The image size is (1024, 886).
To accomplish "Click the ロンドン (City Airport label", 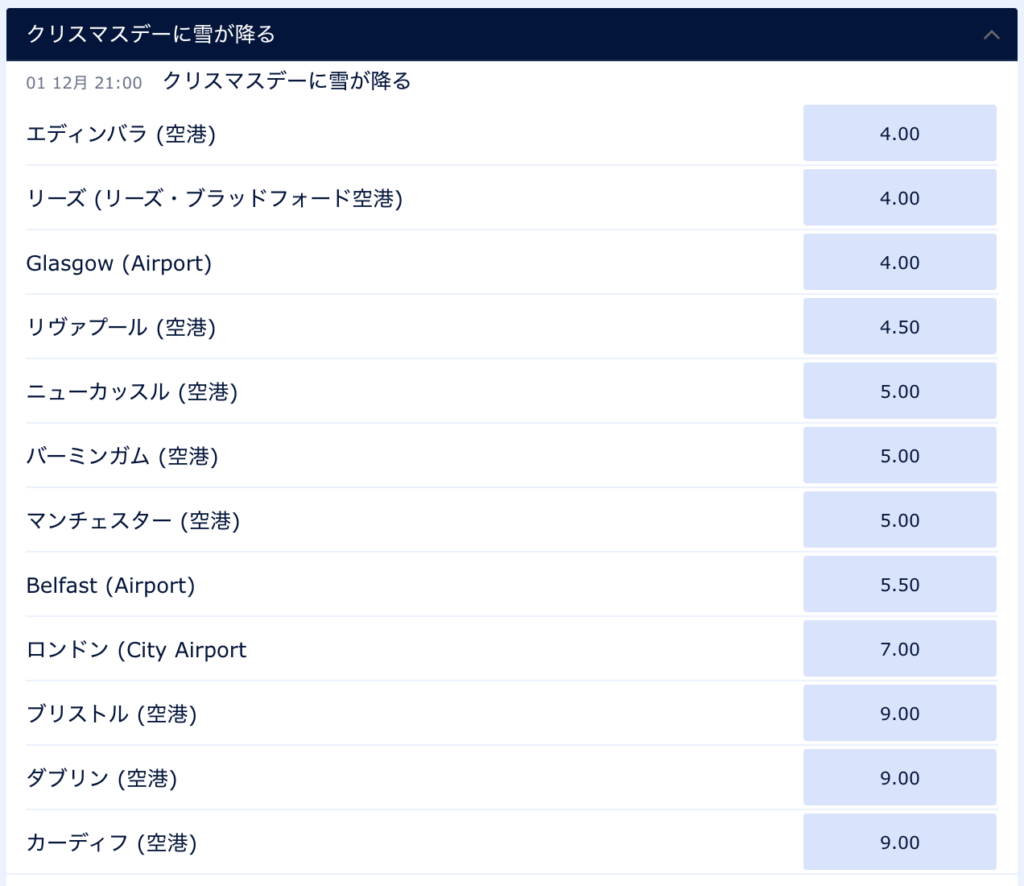I will coord(136,649).
